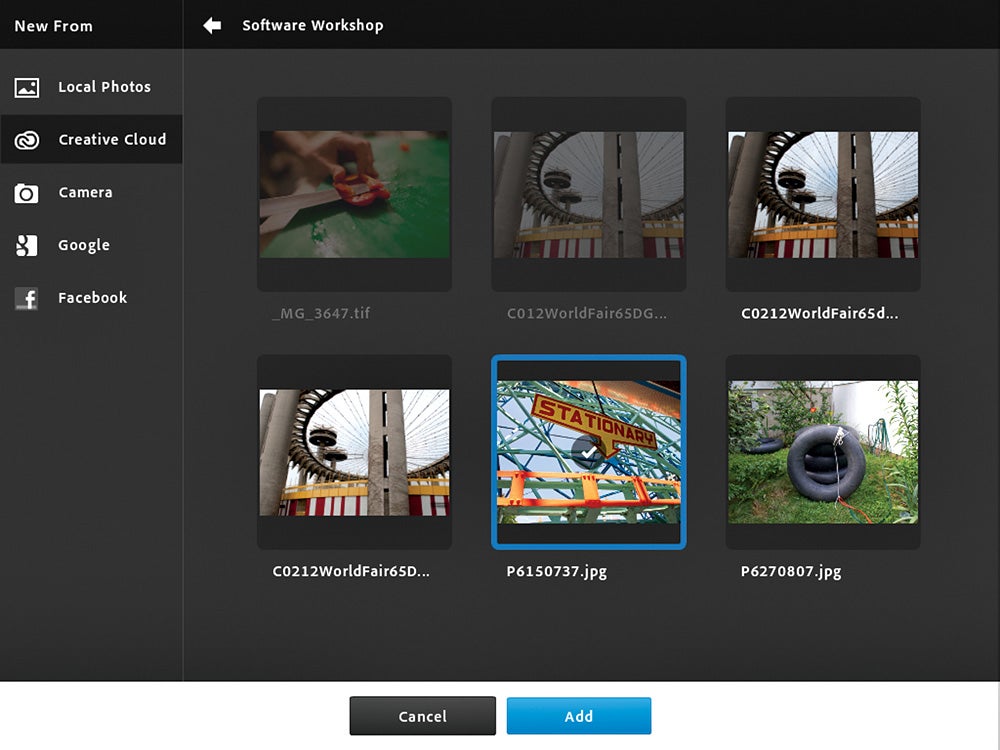Click the Camera icon in sidebar
The width and height of the screenshot is (1000, 750).
[27, 193]
